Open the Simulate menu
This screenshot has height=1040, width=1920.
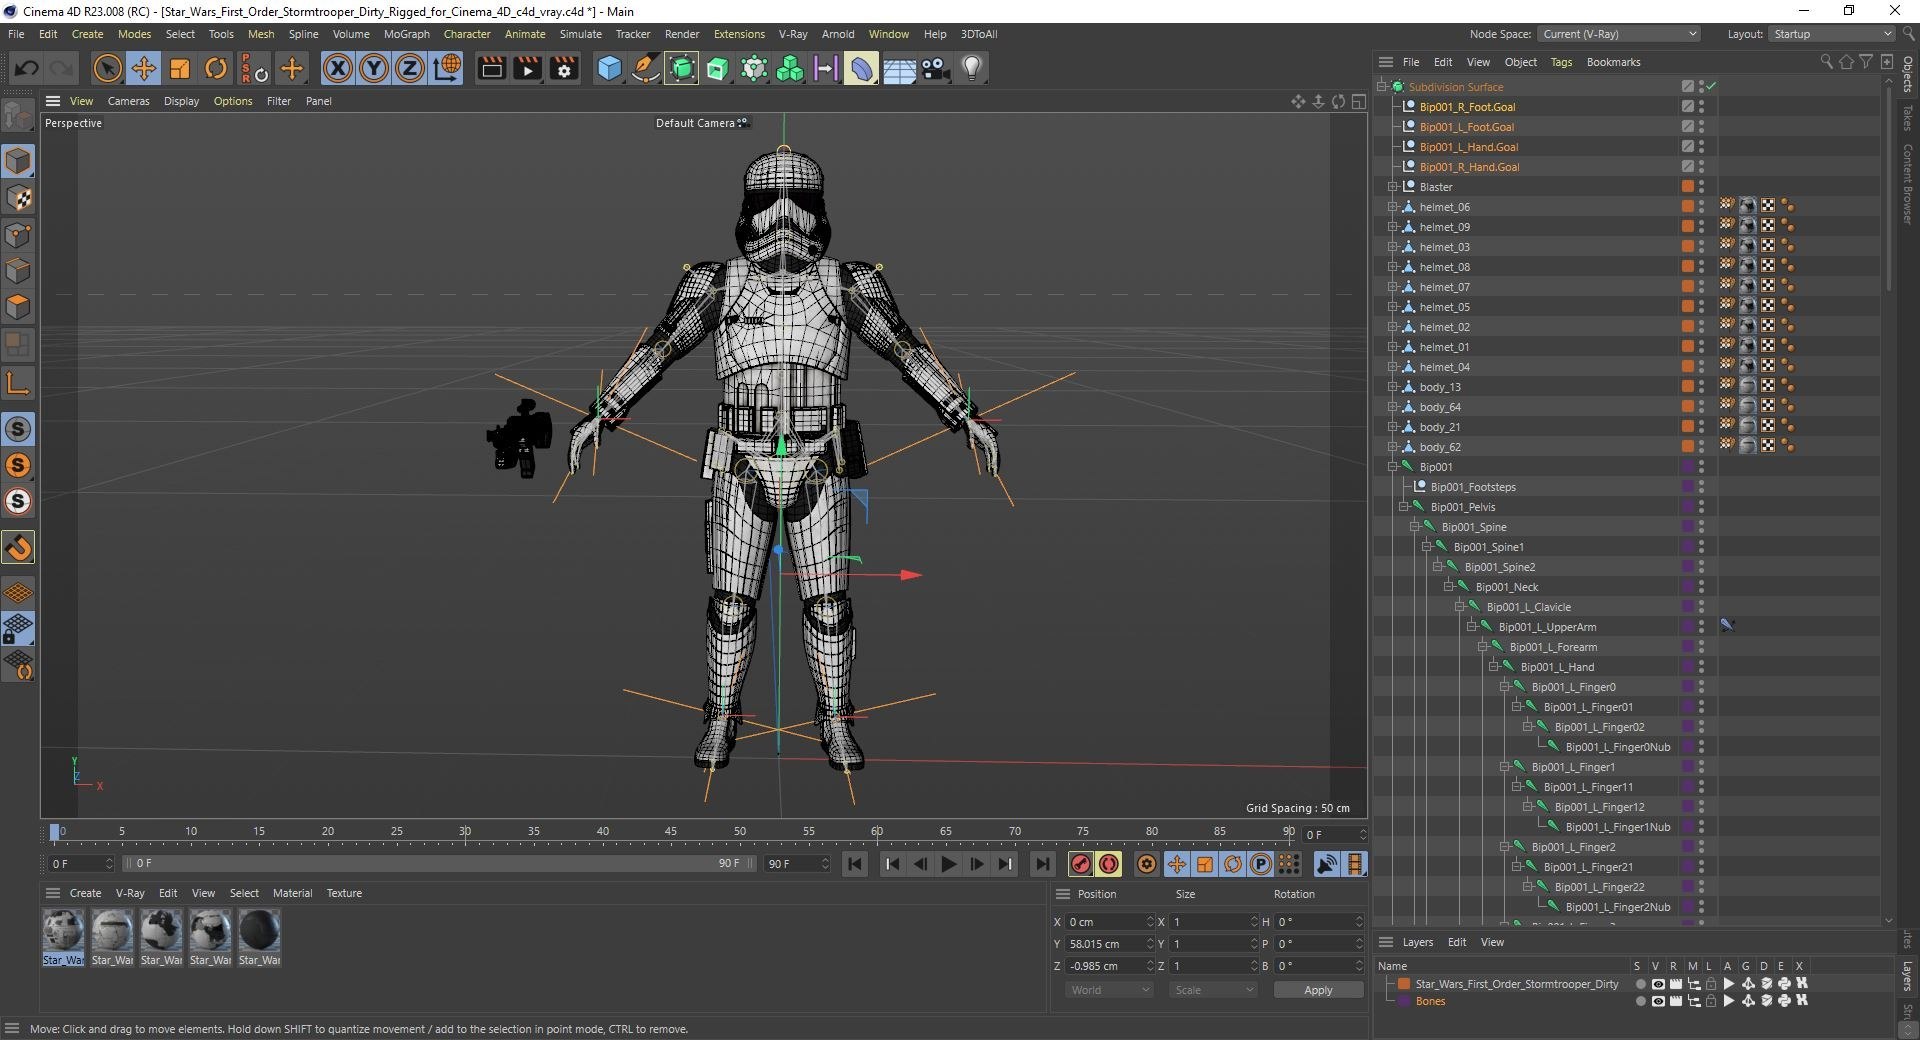coord(580,34)
